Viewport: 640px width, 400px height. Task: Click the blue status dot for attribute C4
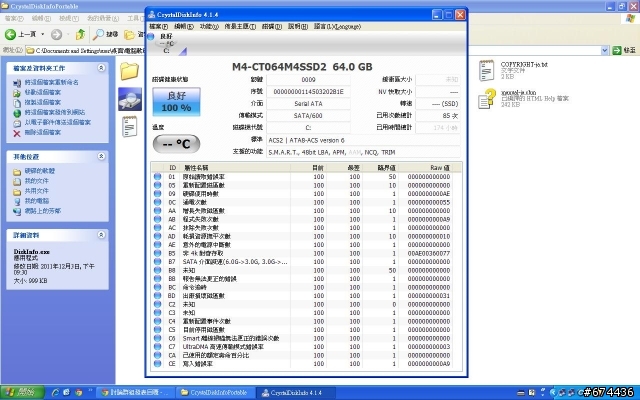click(x=157, y=321)
